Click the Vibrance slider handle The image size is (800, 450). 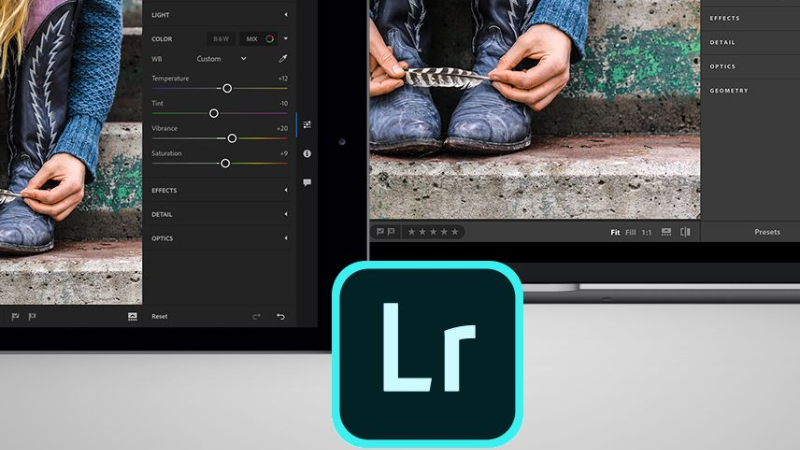point(232,138)
